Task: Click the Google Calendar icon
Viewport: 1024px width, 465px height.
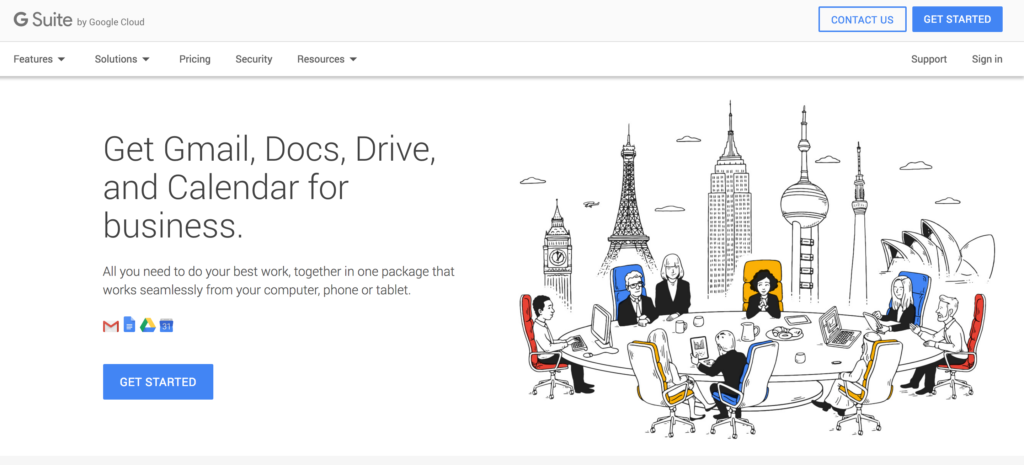Action: coord(167,325)
